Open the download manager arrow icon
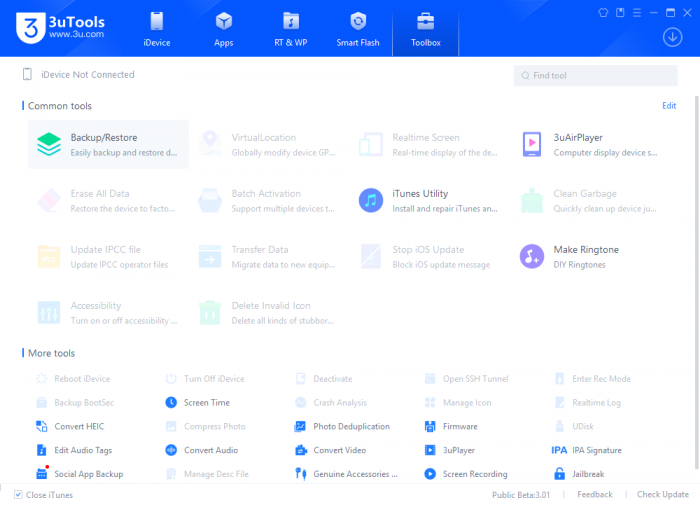700x505 pixels. [672, 37]
